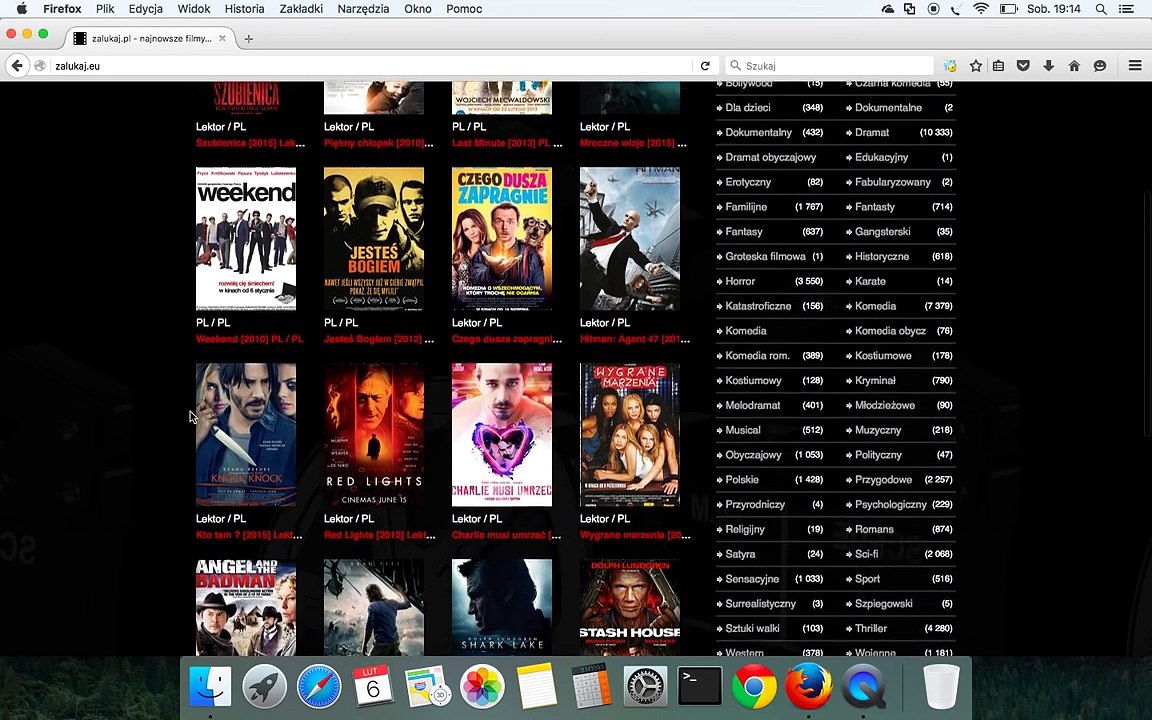The height and width of the screenshot is (720, 1152).
Task: Open the Knock Knock poster
Action: [246, 435]
